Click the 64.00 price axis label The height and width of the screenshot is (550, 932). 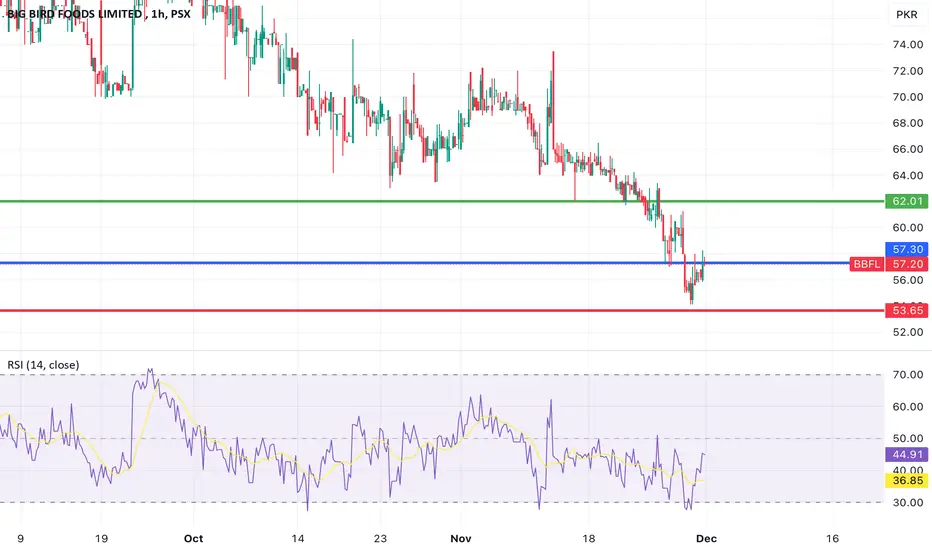(x=908, y=175)
